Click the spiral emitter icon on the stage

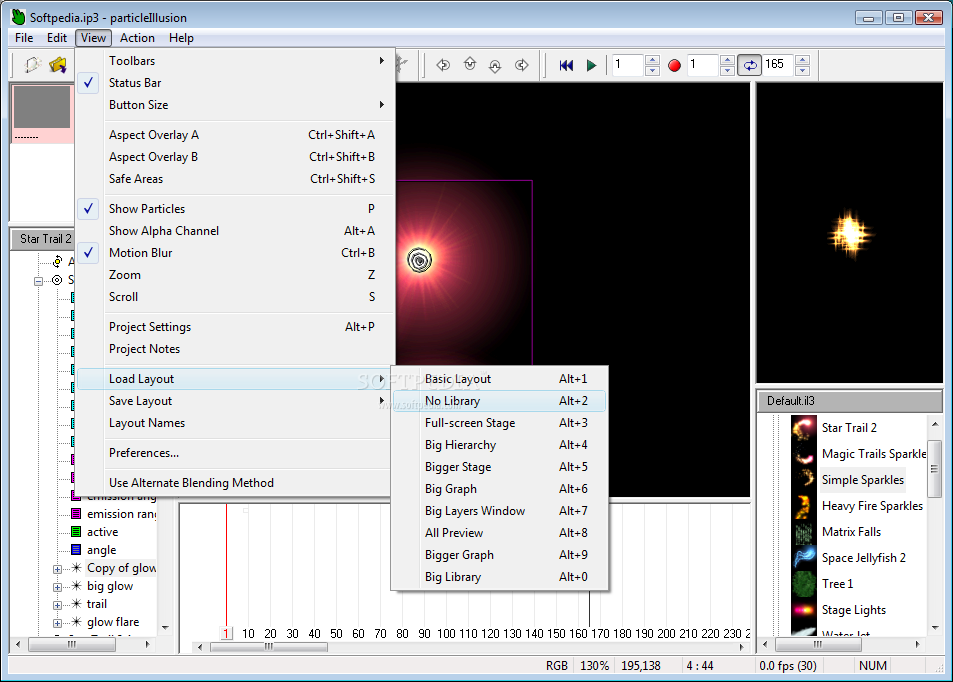[419, 260]
